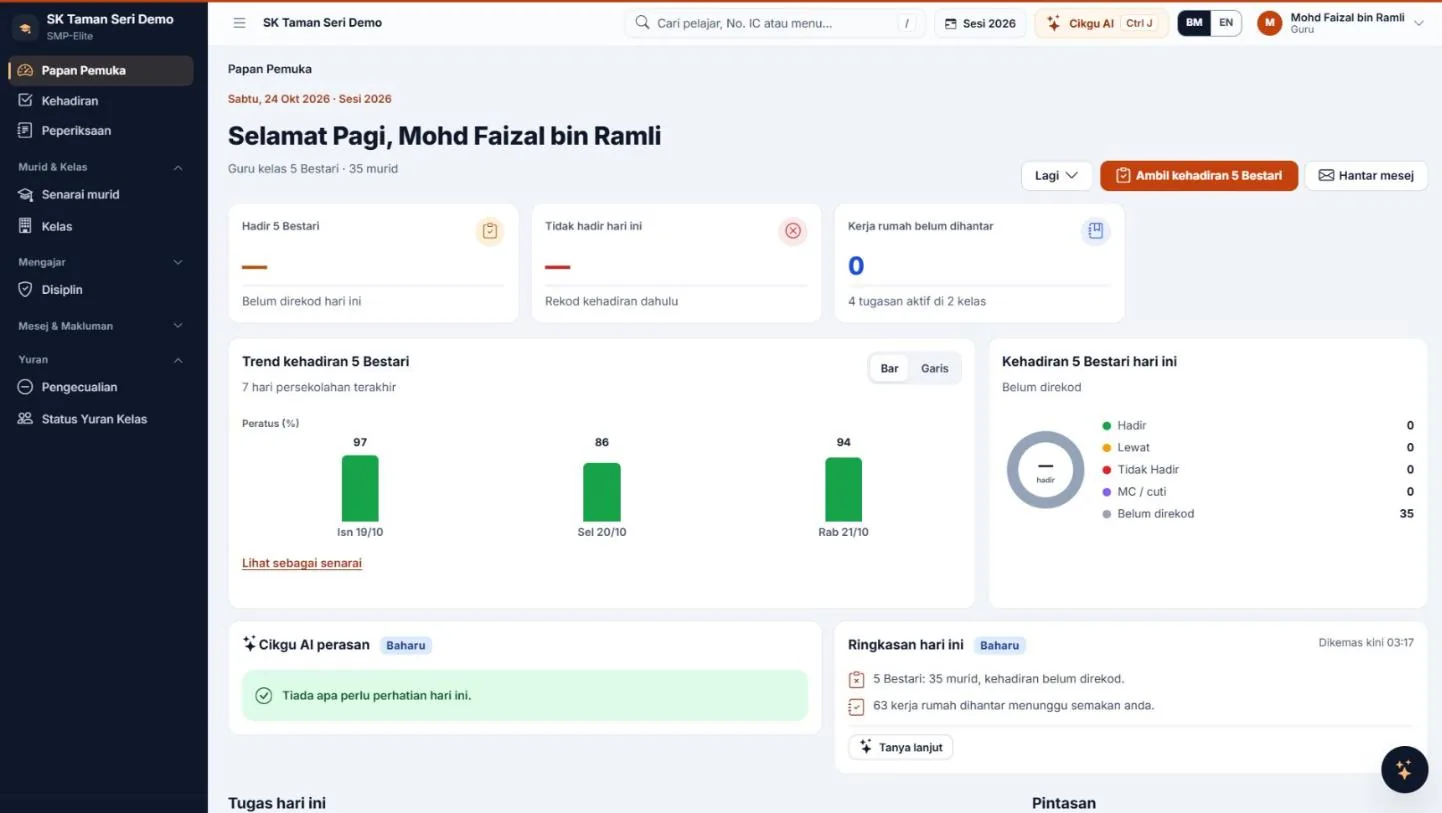
Task: Click the book icon on Kerja rumah card
Action: pyautogui.click(x=1095, y=231)
